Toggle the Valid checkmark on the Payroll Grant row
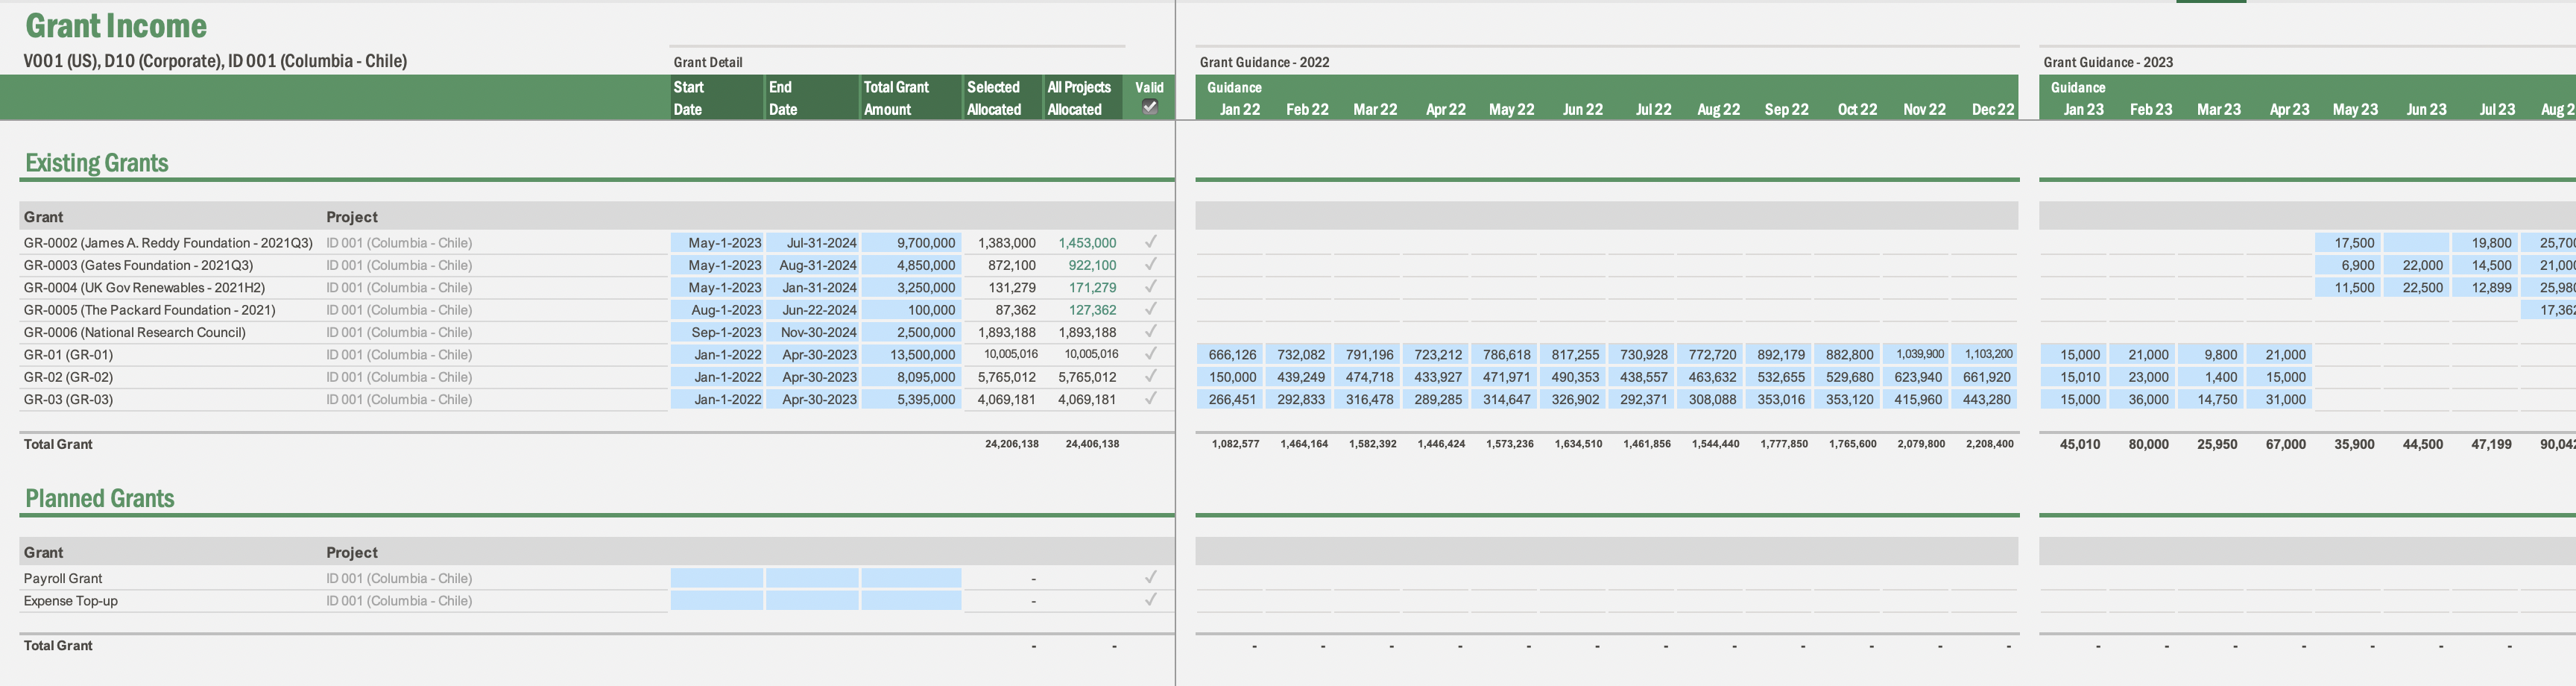This screenshot has height=686, width=2576. click(1150, 577)
